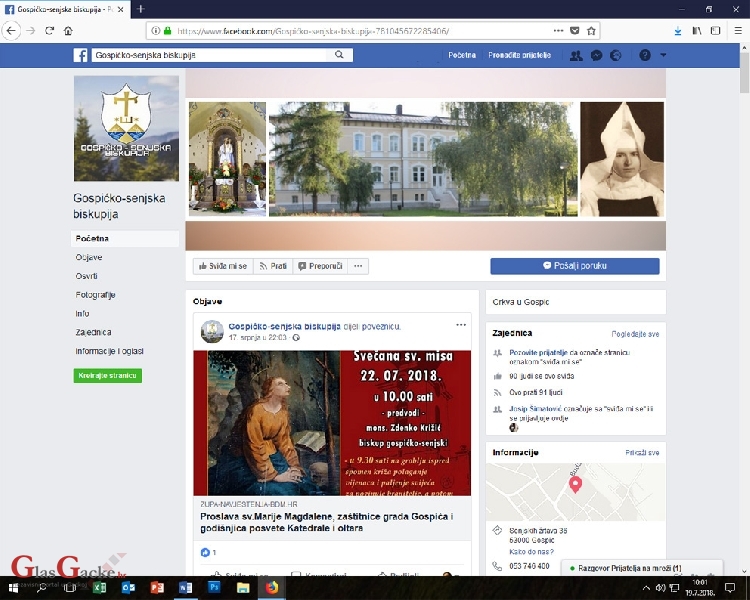Click the post like reaction count

pyautogui.click(x=209, y=552)
